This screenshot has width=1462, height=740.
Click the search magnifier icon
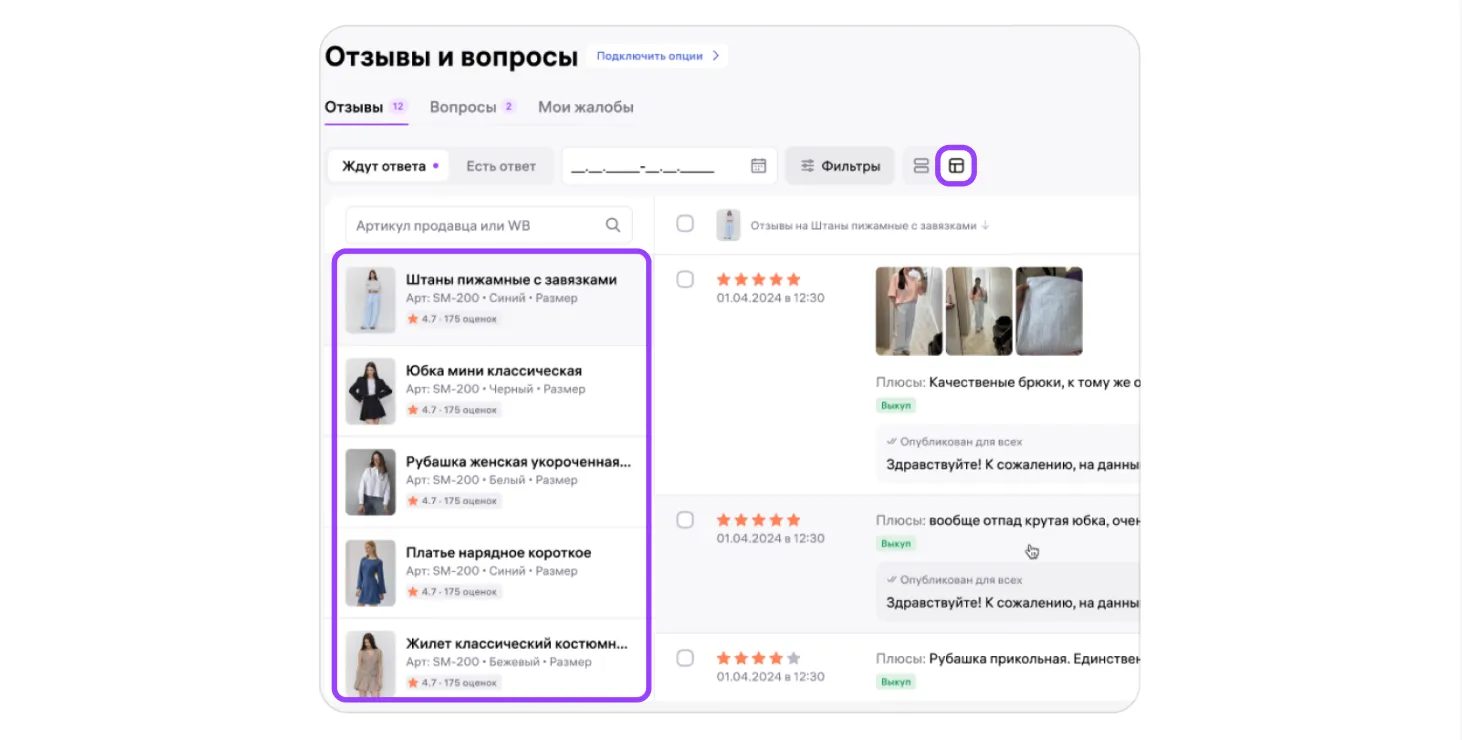click(x=613, y=226)
